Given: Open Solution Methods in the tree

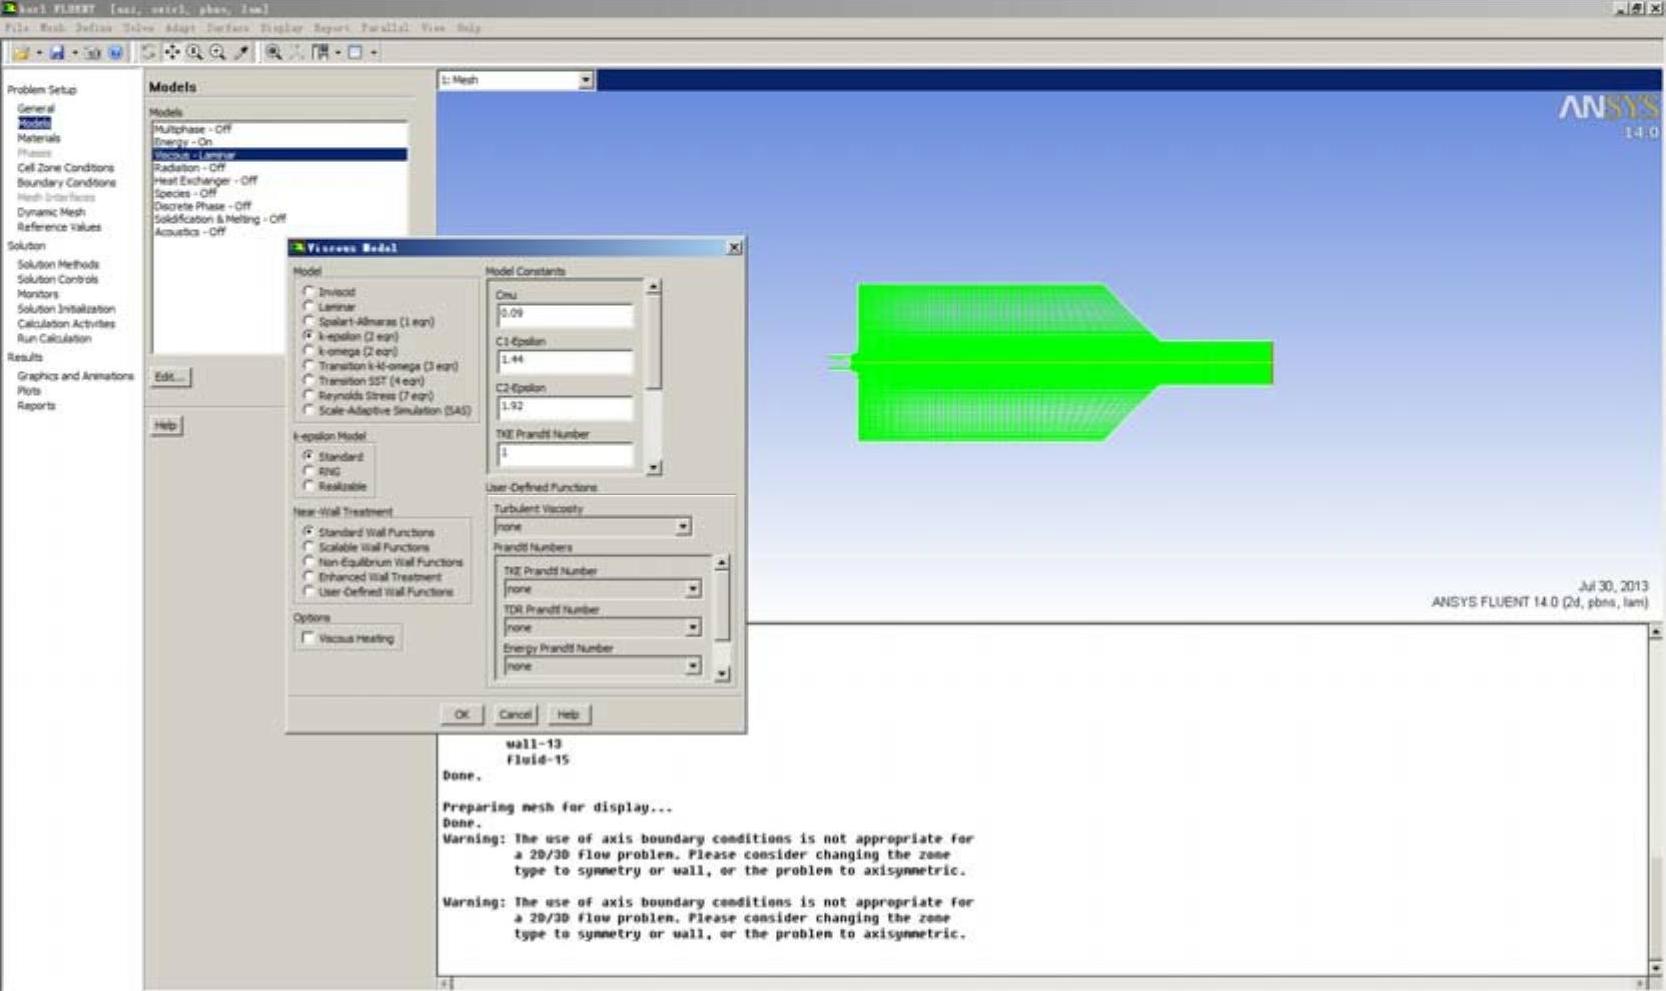Looking at the screenshot, I should pos(58,265).
